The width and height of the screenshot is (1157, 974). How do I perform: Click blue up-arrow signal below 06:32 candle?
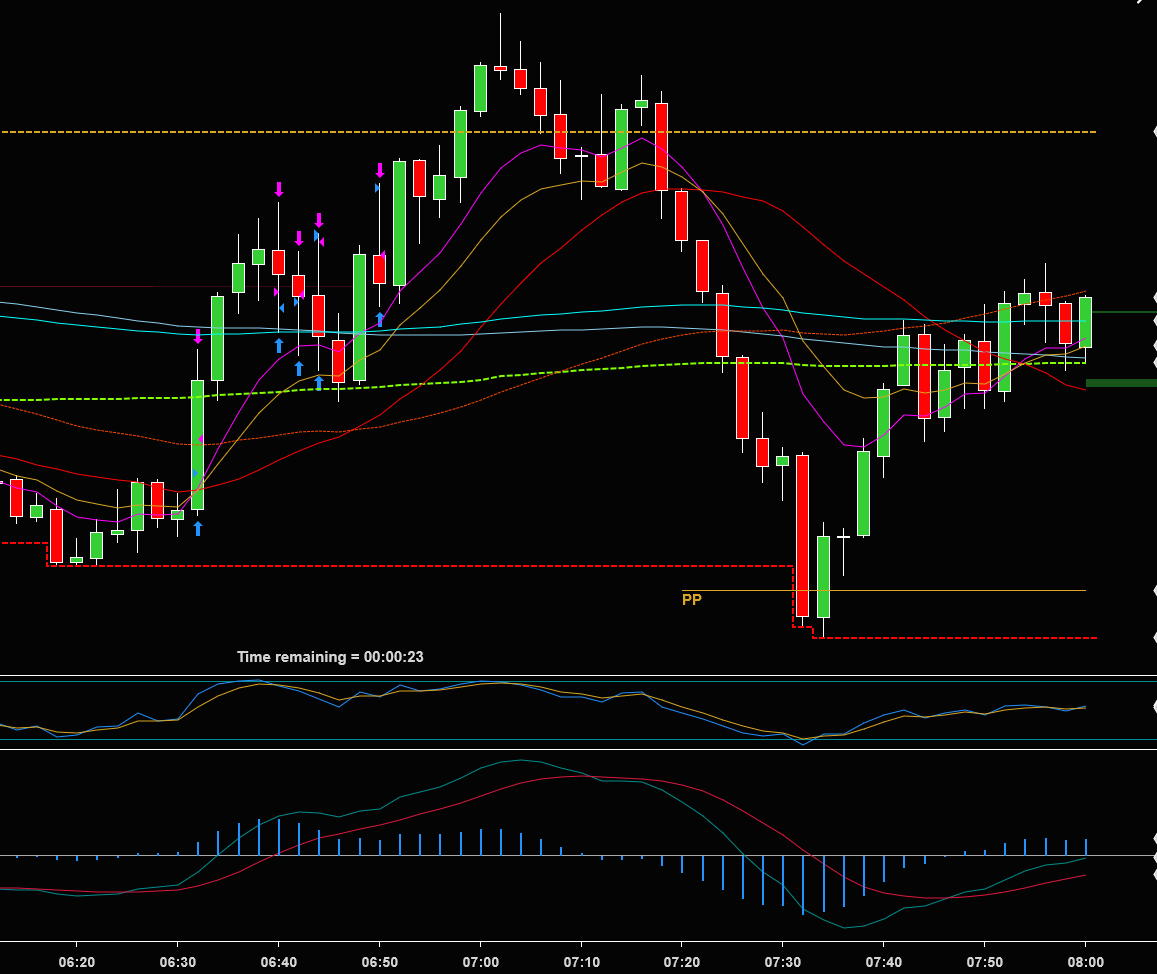tap(198, 528)
